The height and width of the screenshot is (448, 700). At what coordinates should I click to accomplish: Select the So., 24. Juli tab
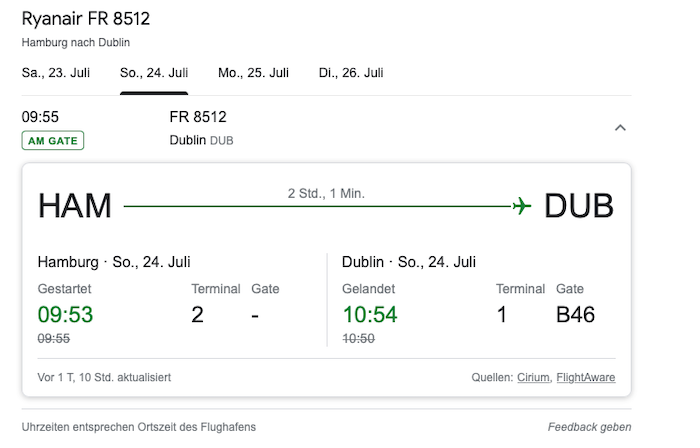(x=154, y=73)
